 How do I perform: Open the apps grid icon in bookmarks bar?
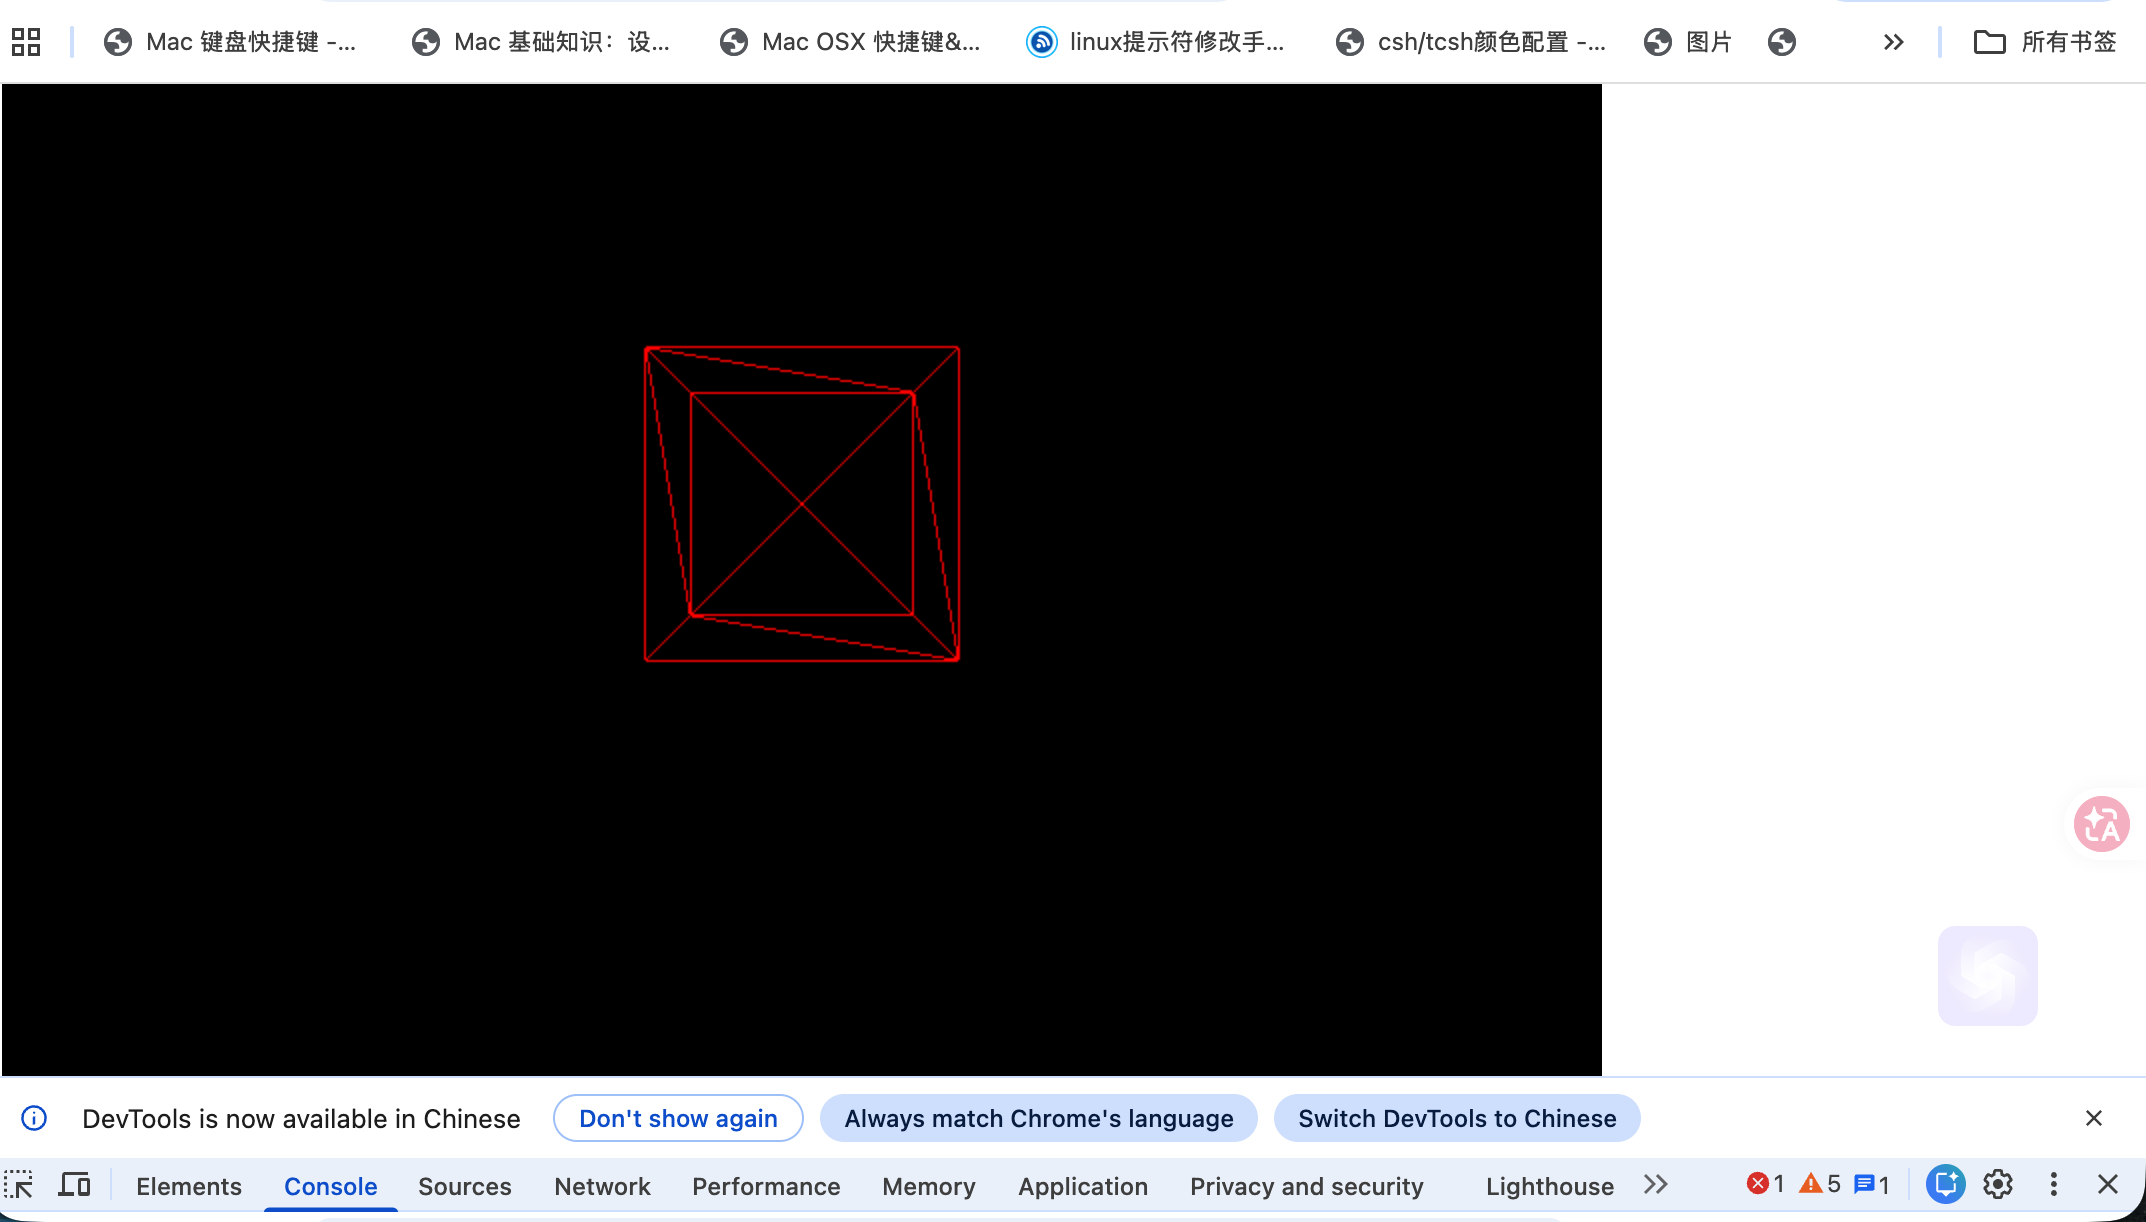tap(26, 42)
